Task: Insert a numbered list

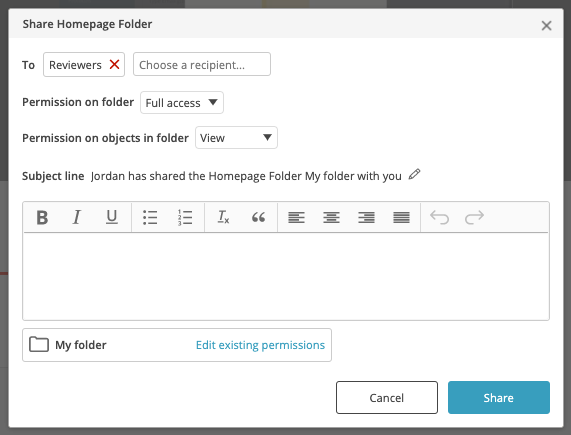Action: (x=185, y=218)
